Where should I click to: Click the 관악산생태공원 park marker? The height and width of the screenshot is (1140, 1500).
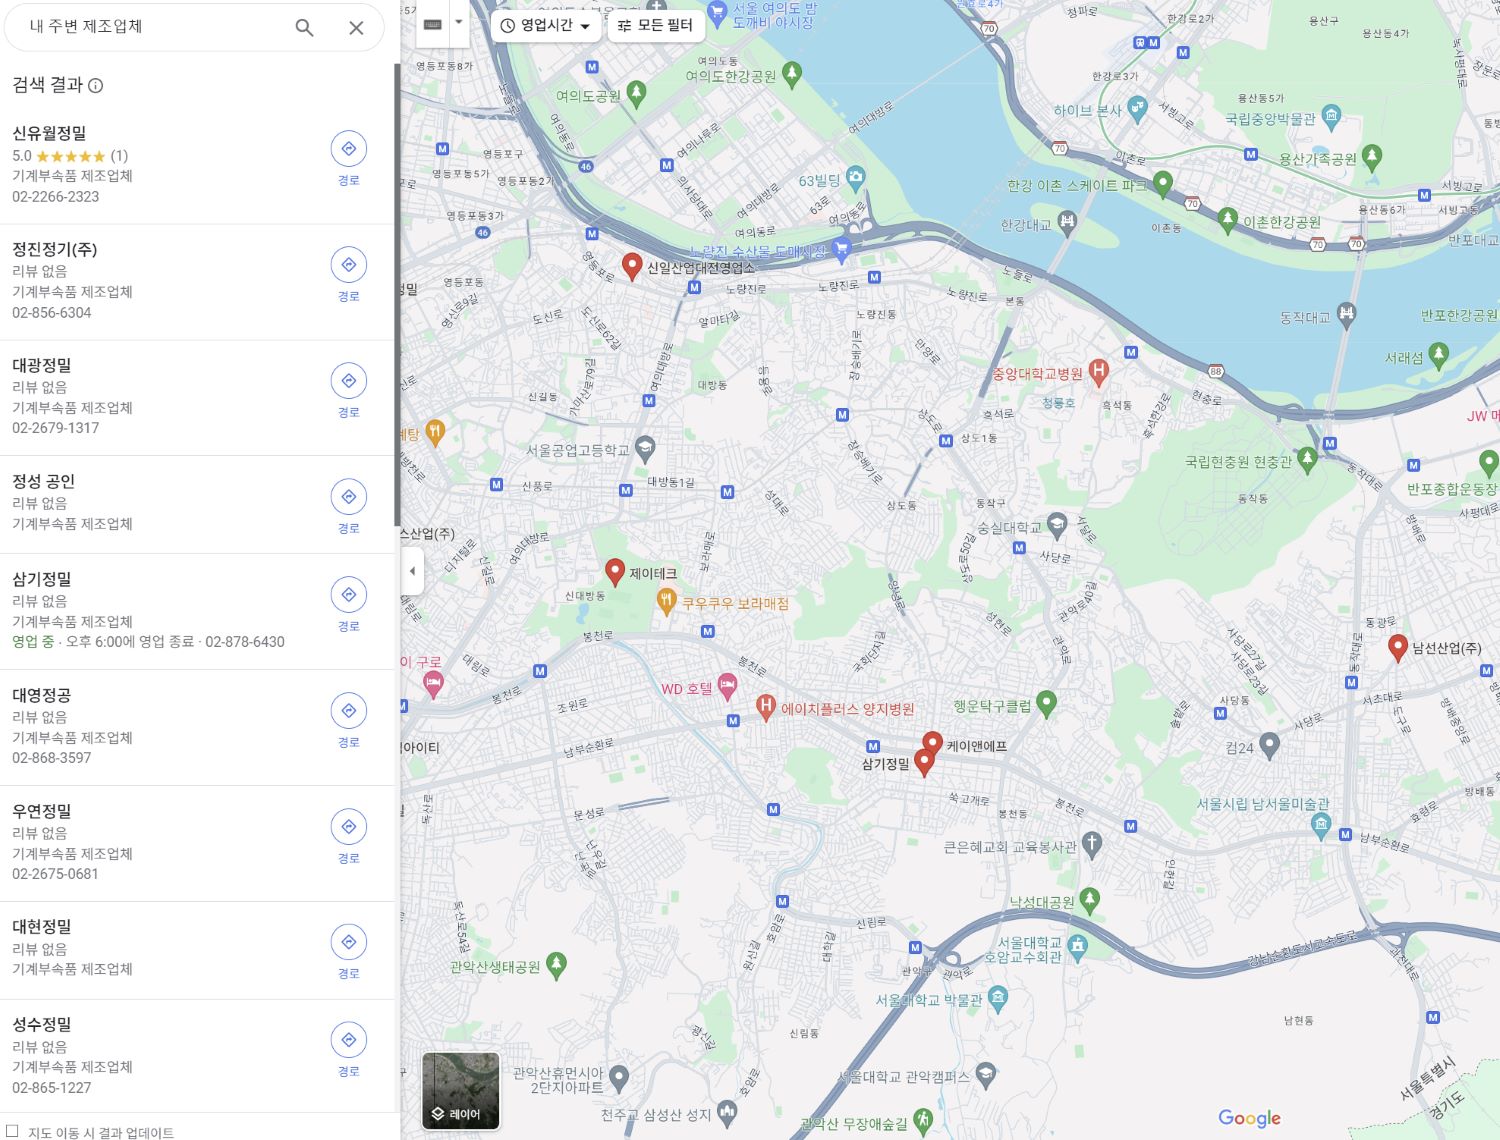tap(557, 965)
